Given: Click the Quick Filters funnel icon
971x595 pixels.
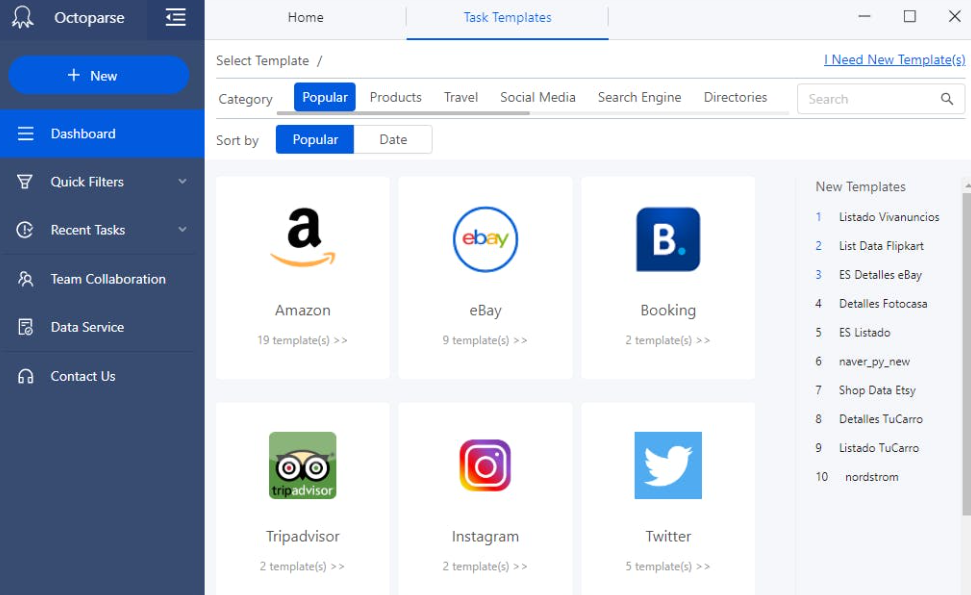Looking at the screenshot, I should (25, 181).
